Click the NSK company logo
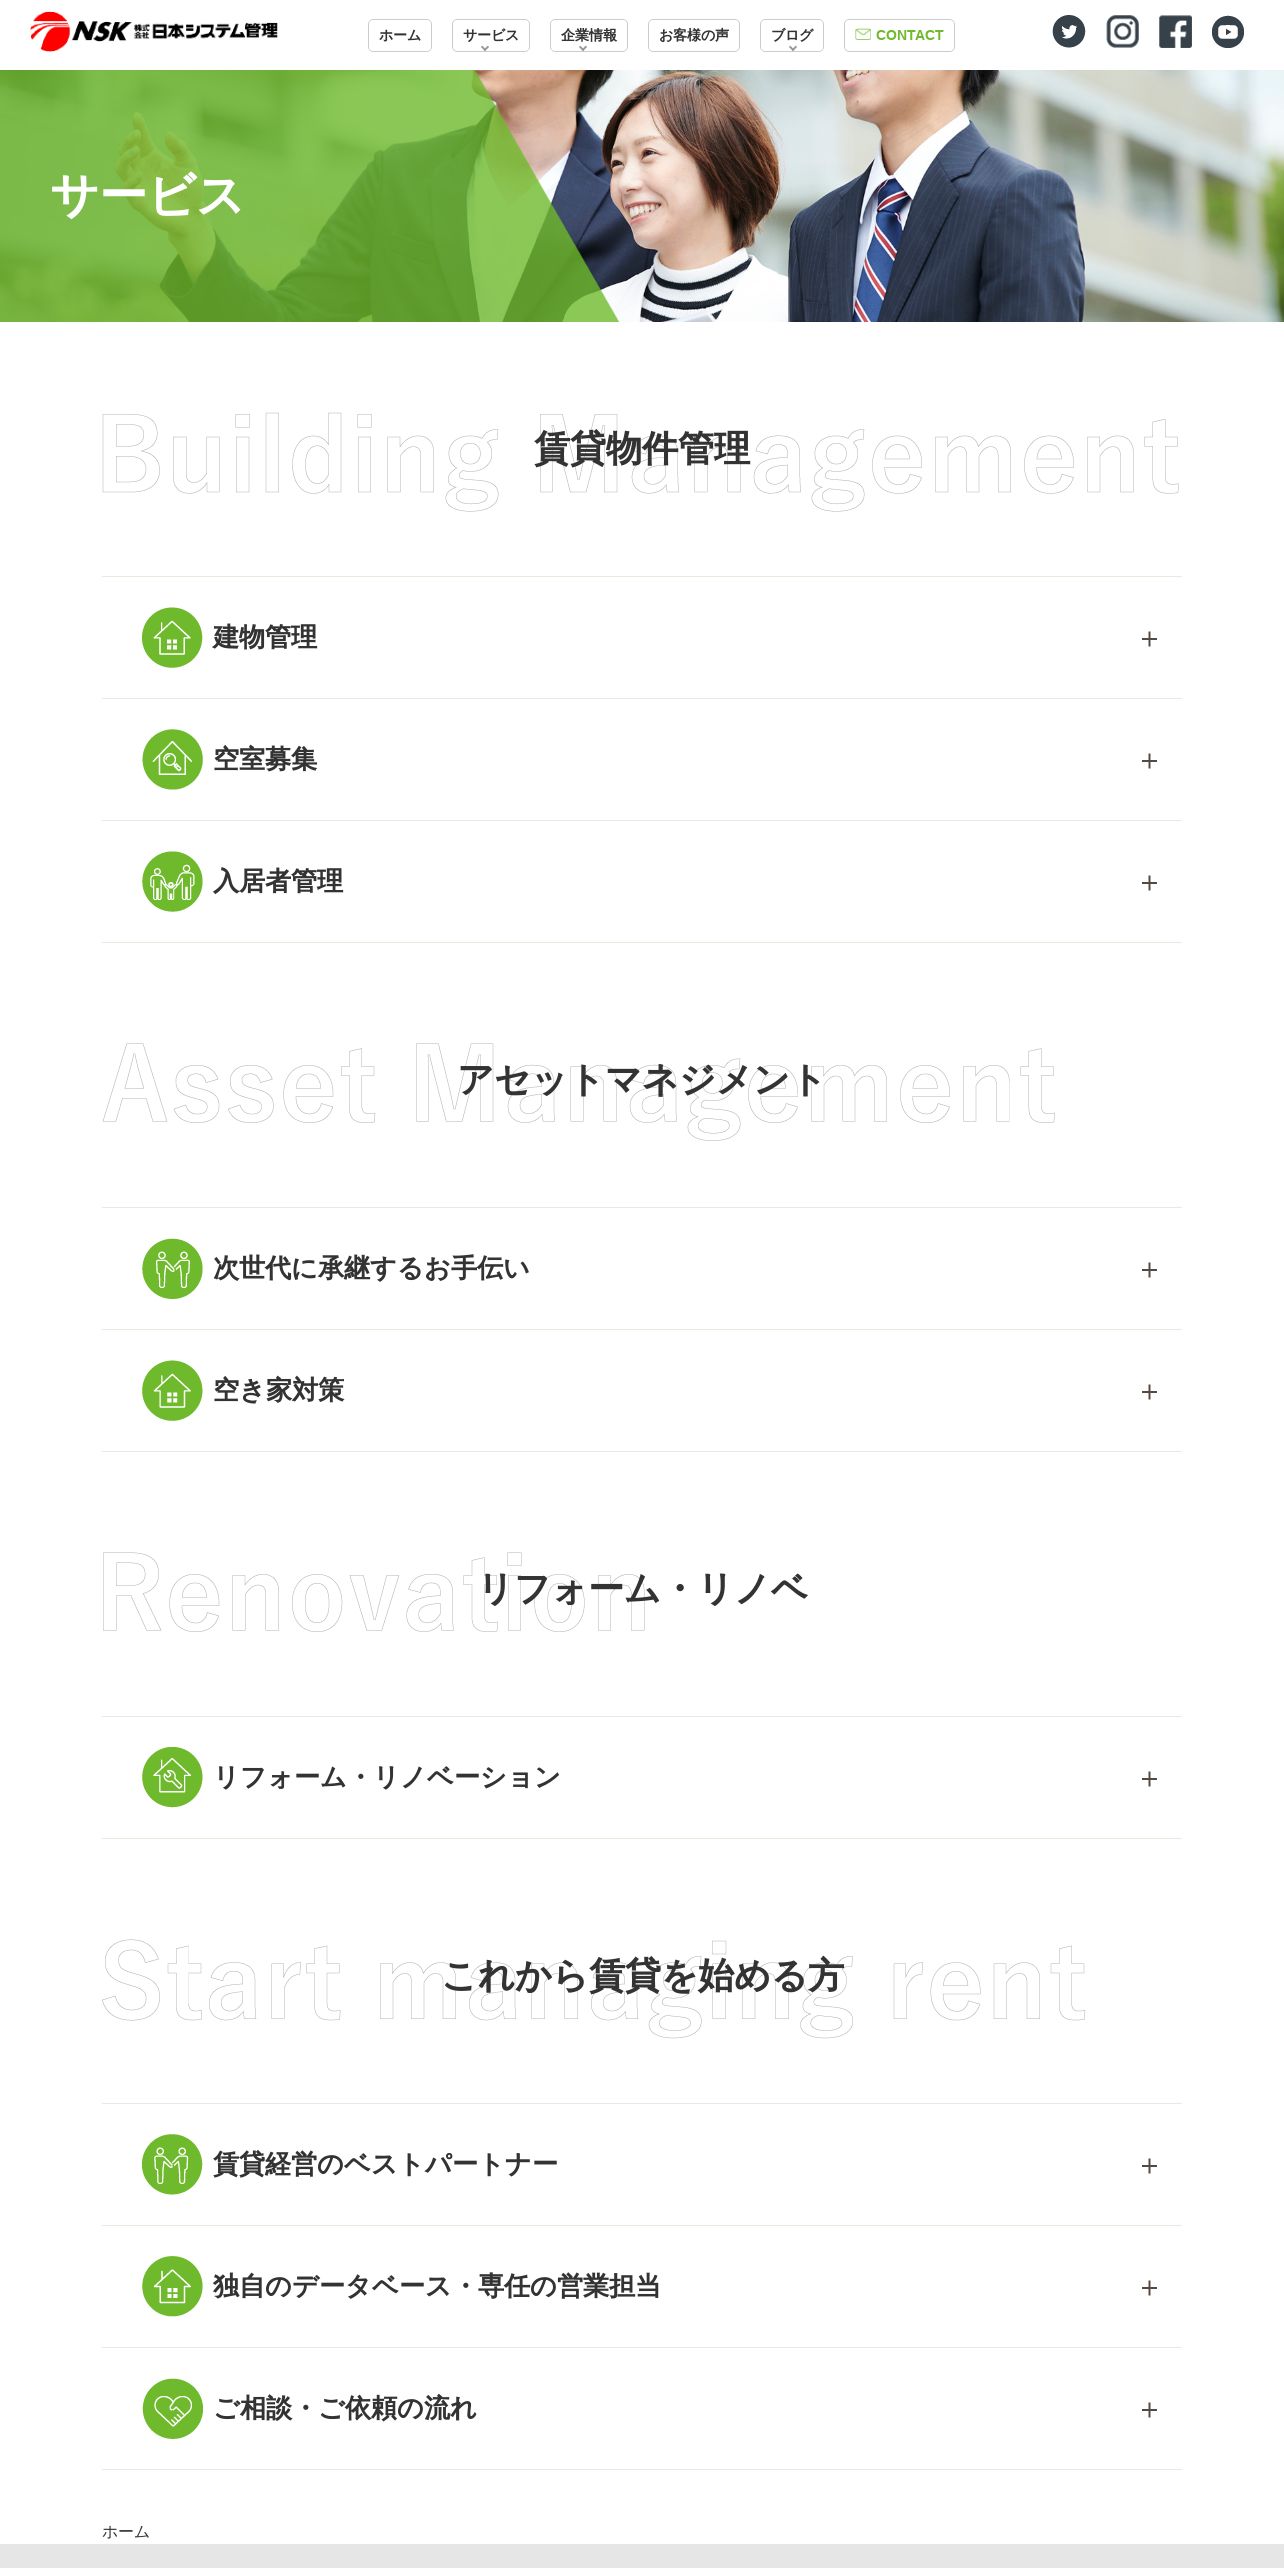Viewport: 1284px width, 2568px height. click(154, 31)
